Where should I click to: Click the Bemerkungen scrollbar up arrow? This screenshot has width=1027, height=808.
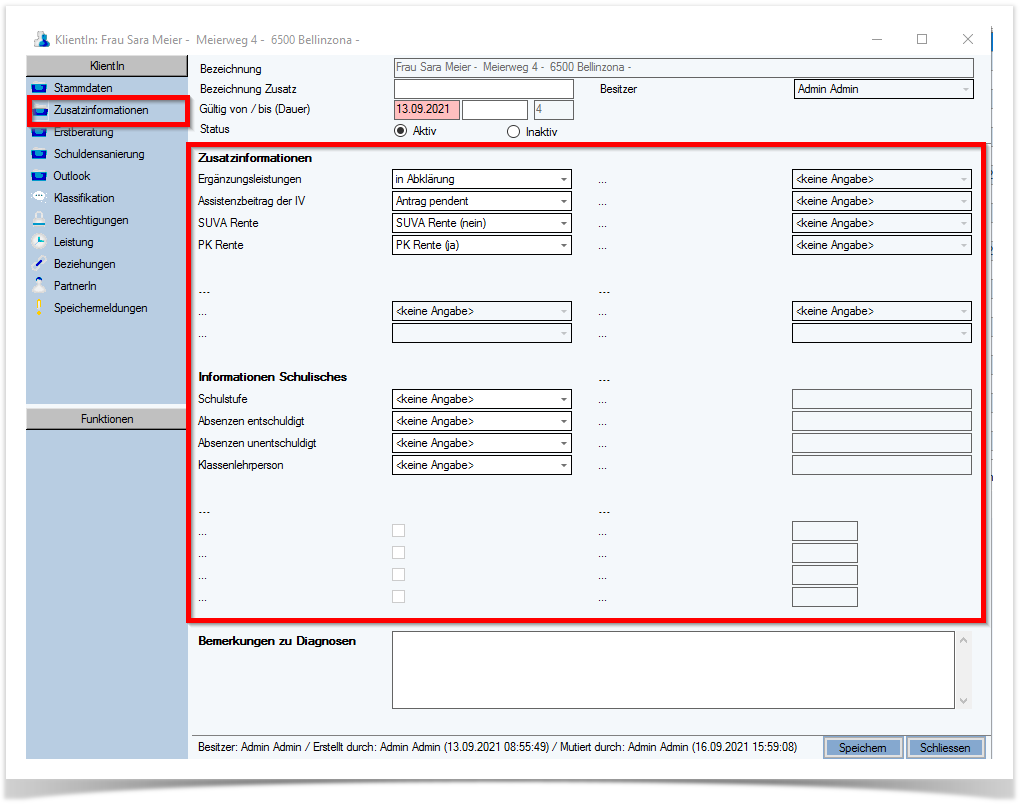[963, 640]
